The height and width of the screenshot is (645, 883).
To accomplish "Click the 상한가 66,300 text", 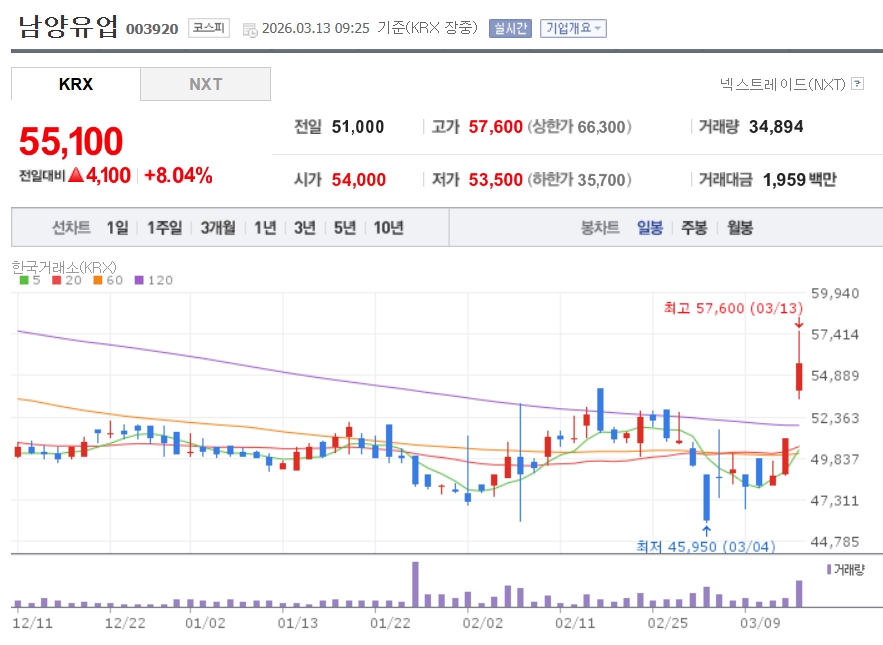I will 579,127.
